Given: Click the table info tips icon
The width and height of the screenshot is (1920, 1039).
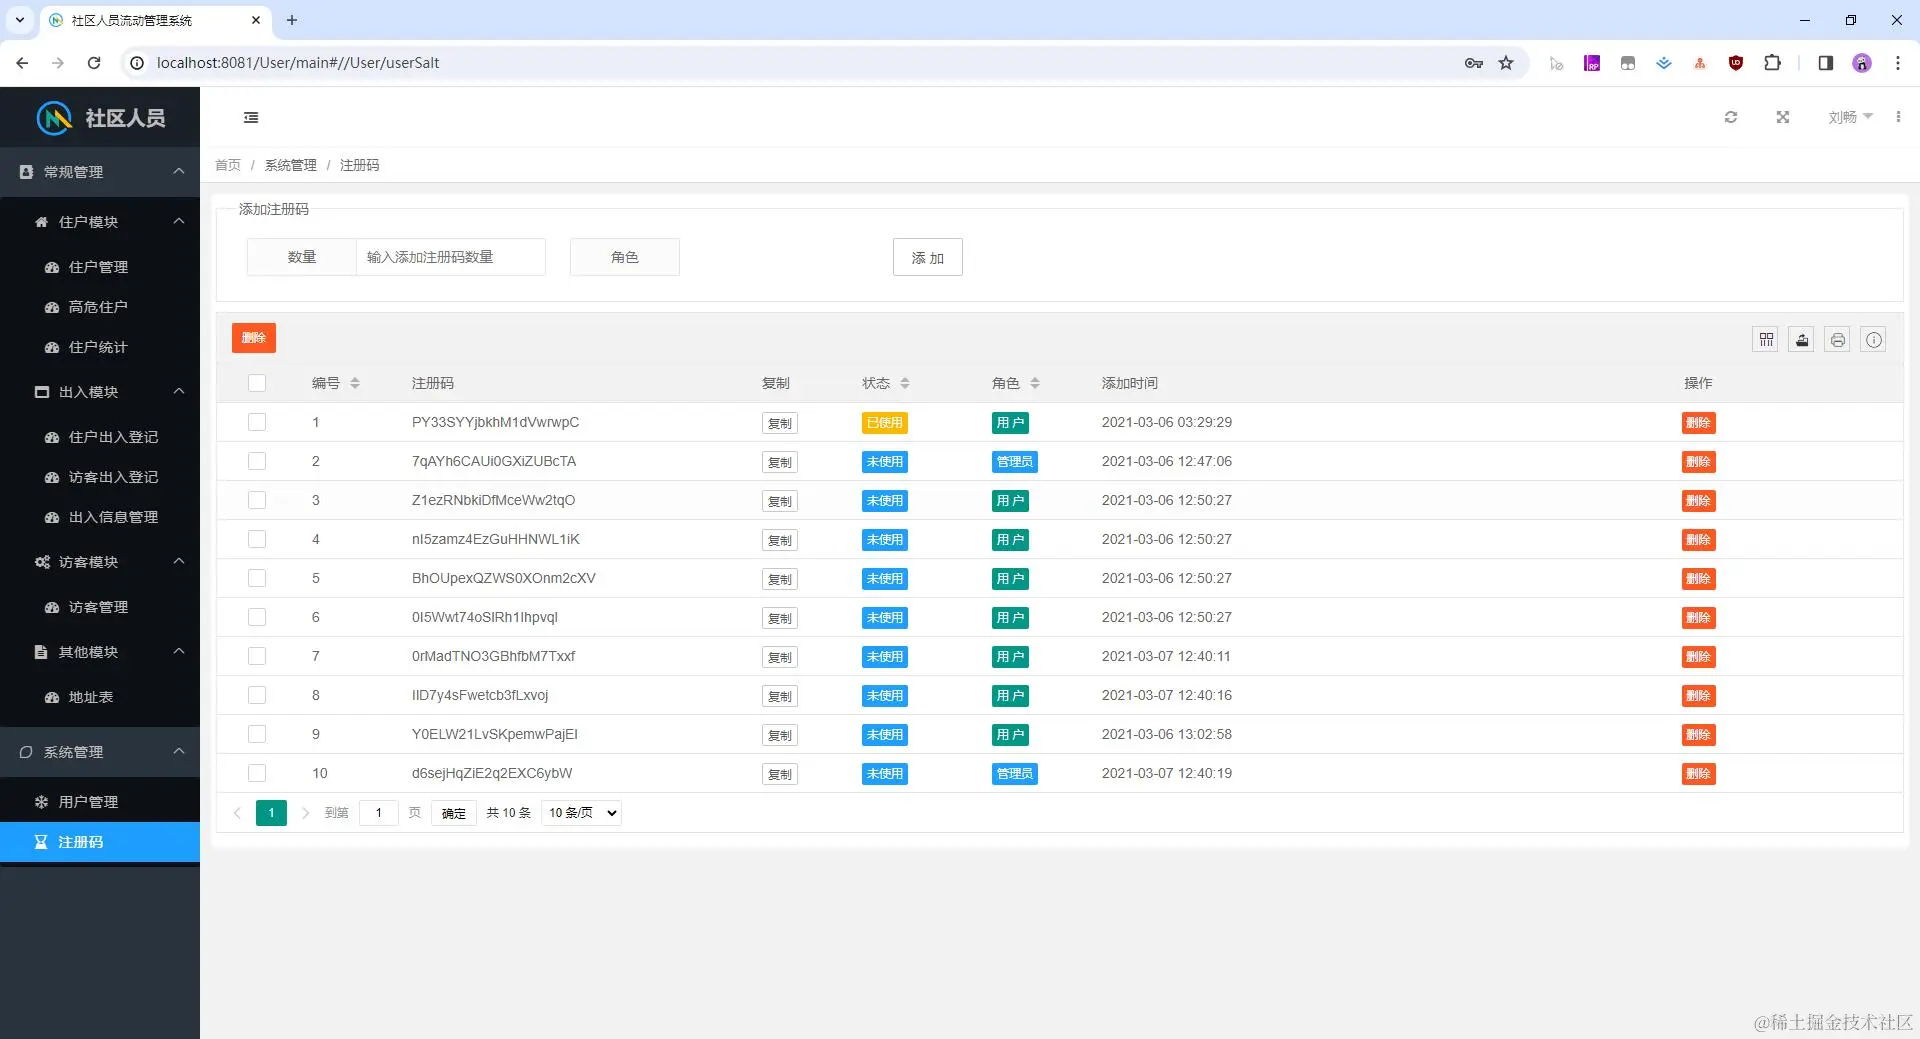Looking at the screenshot, I should [1874, 340].
